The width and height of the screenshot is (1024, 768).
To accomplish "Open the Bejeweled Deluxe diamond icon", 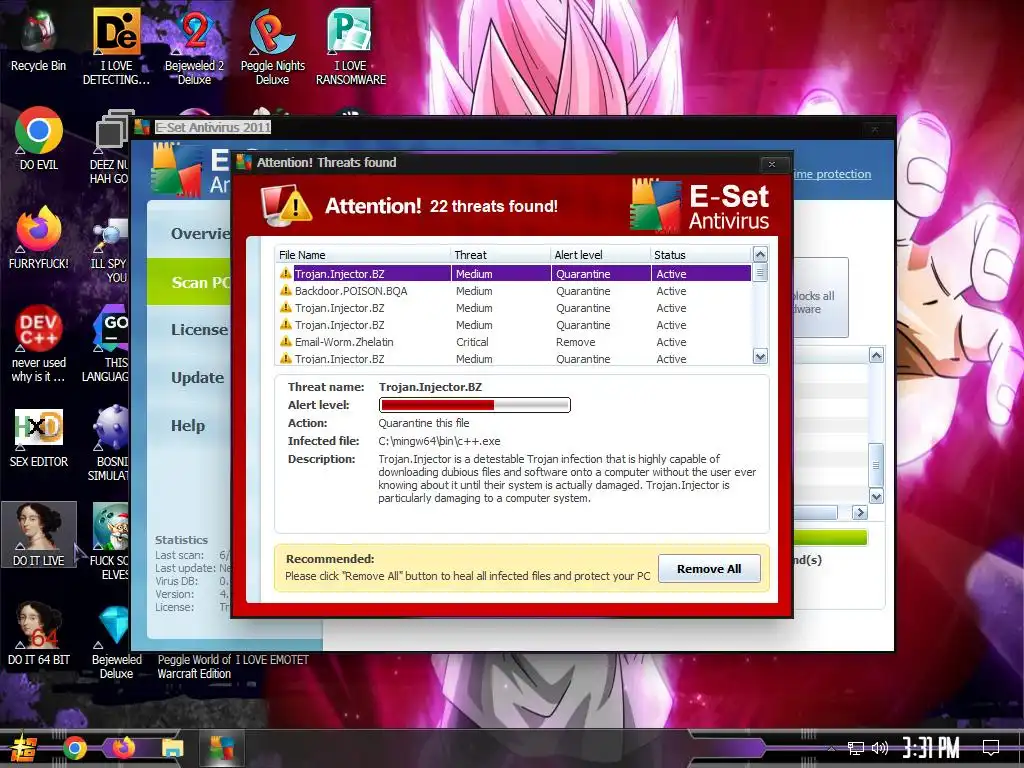I will (x=116, y=641).
